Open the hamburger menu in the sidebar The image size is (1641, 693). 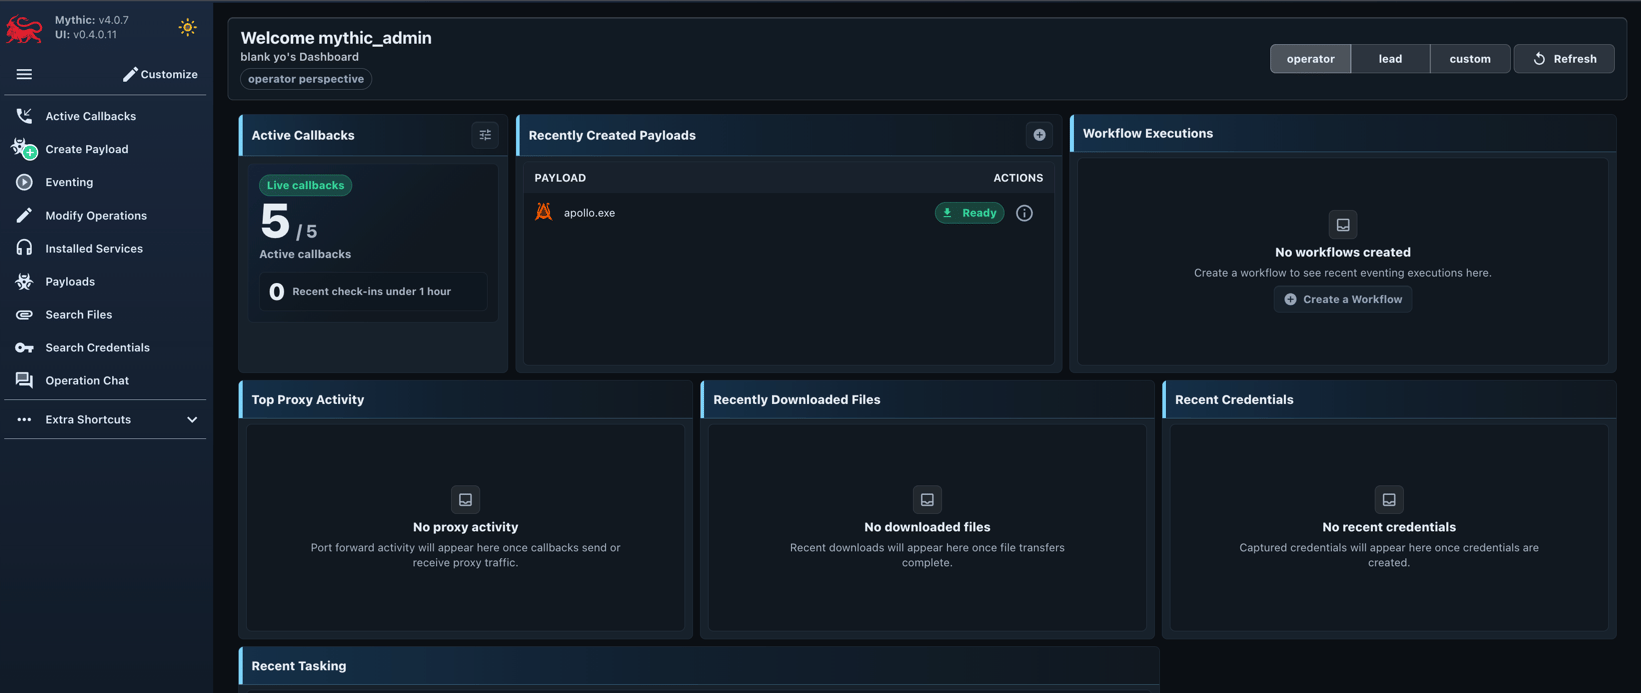pos(24,74)
